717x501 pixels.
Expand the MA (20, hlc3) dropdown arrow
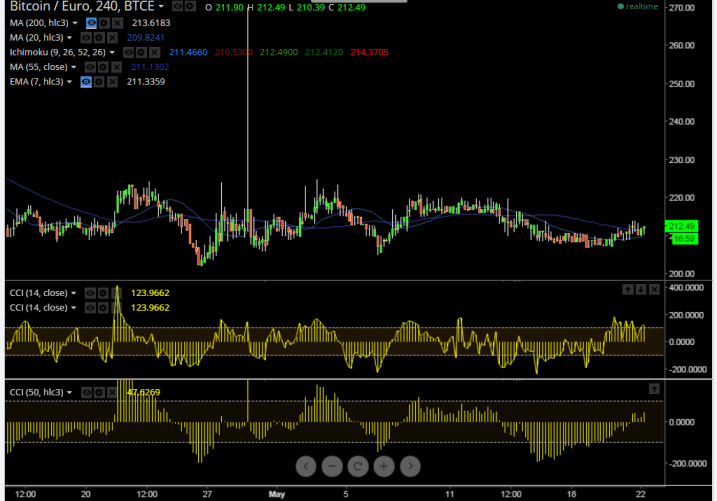click(70, 37)
